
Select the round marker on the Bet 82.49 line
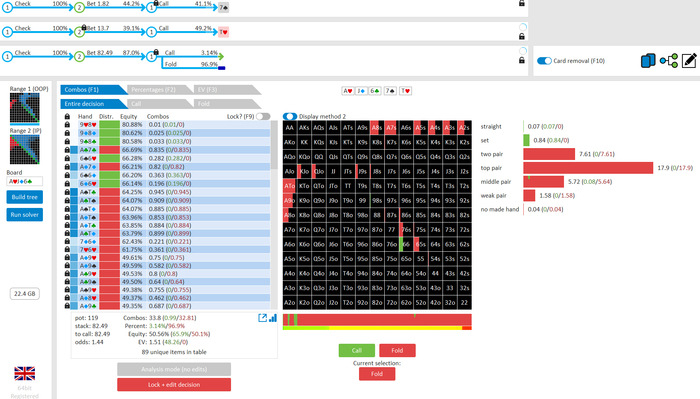pyautogui.click(x=523, y=51)
